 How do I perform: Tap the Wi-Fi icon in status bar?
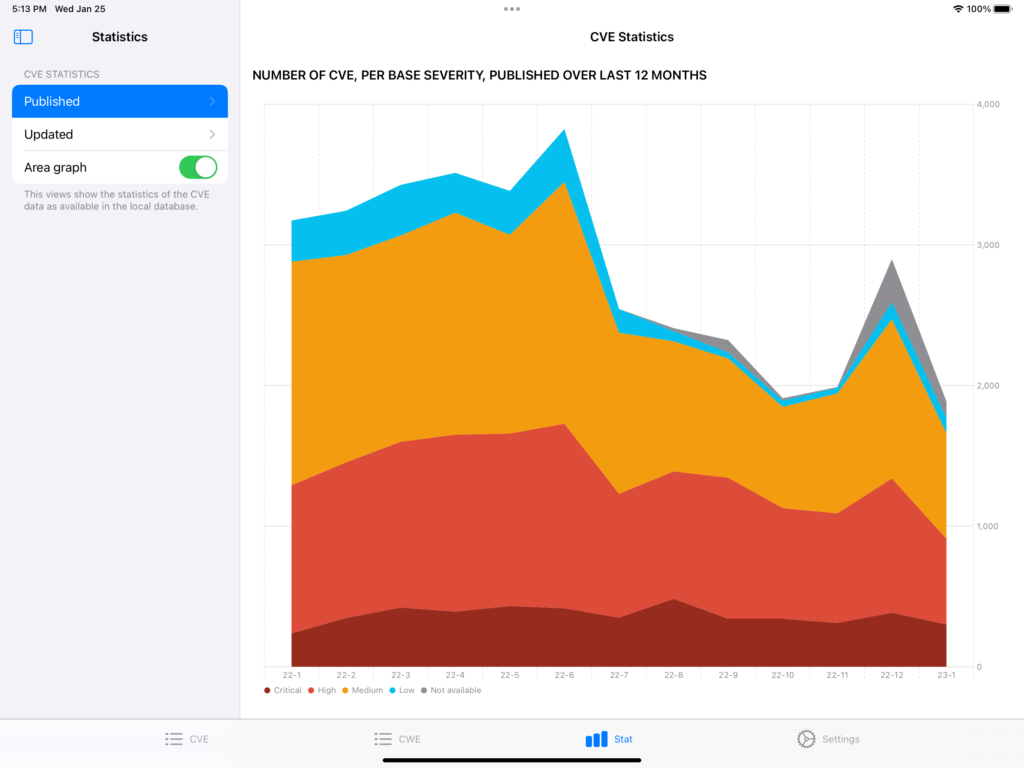(958, 9)
